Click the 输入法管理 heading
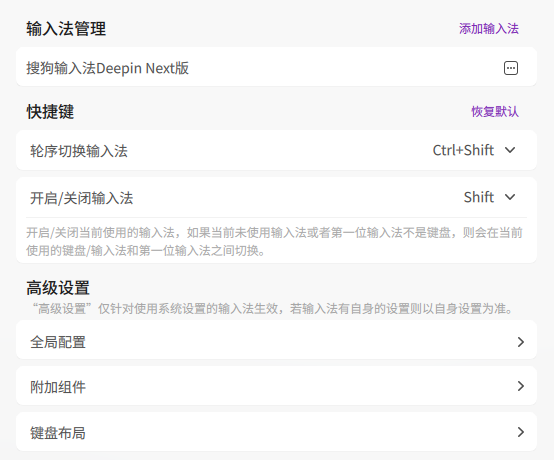Image resolution: width=554 pixels, height=460 pixels. click(66, 29)
